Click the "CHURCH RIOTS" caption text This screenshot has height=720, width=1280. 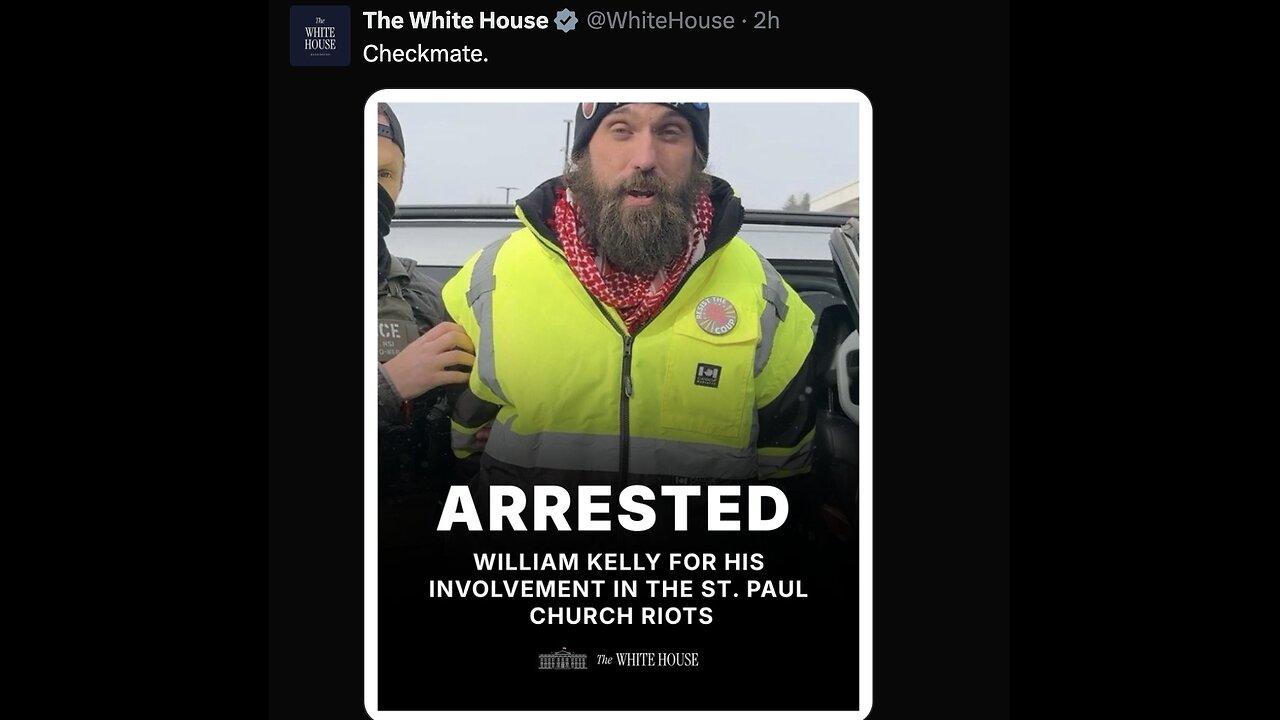click(x=621, y=616)
